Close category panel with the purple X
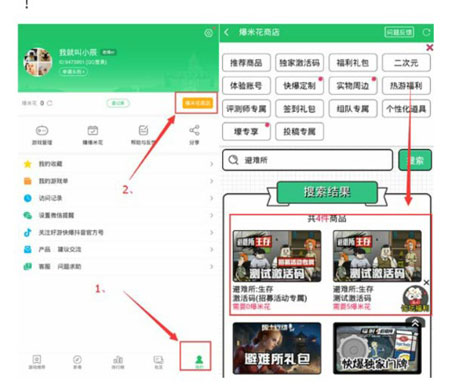The width and height of the screenshot is (450, 388). coord(430,48)
